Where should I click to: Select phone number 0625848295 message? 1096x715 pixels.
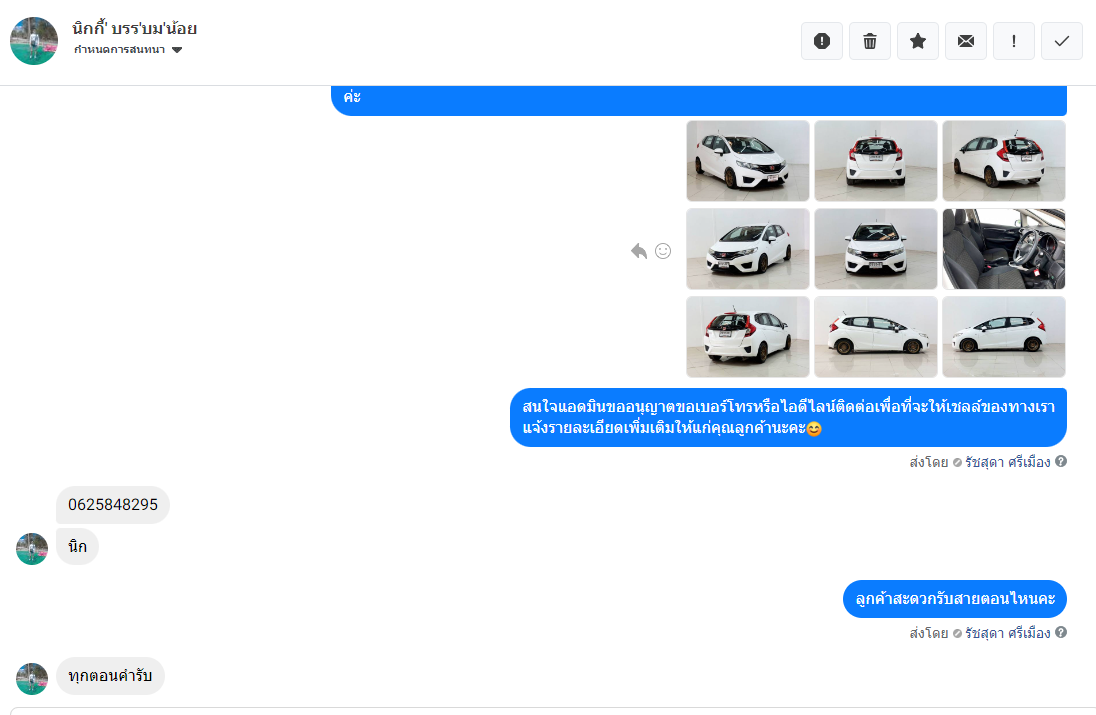(x=113, y=505)
